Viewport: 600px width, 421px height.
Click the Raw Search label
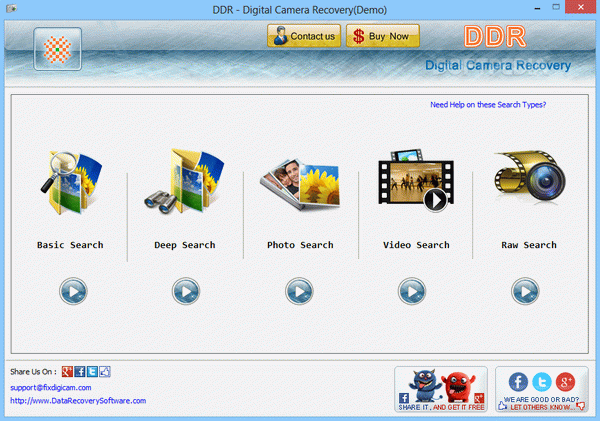(529, 245)
